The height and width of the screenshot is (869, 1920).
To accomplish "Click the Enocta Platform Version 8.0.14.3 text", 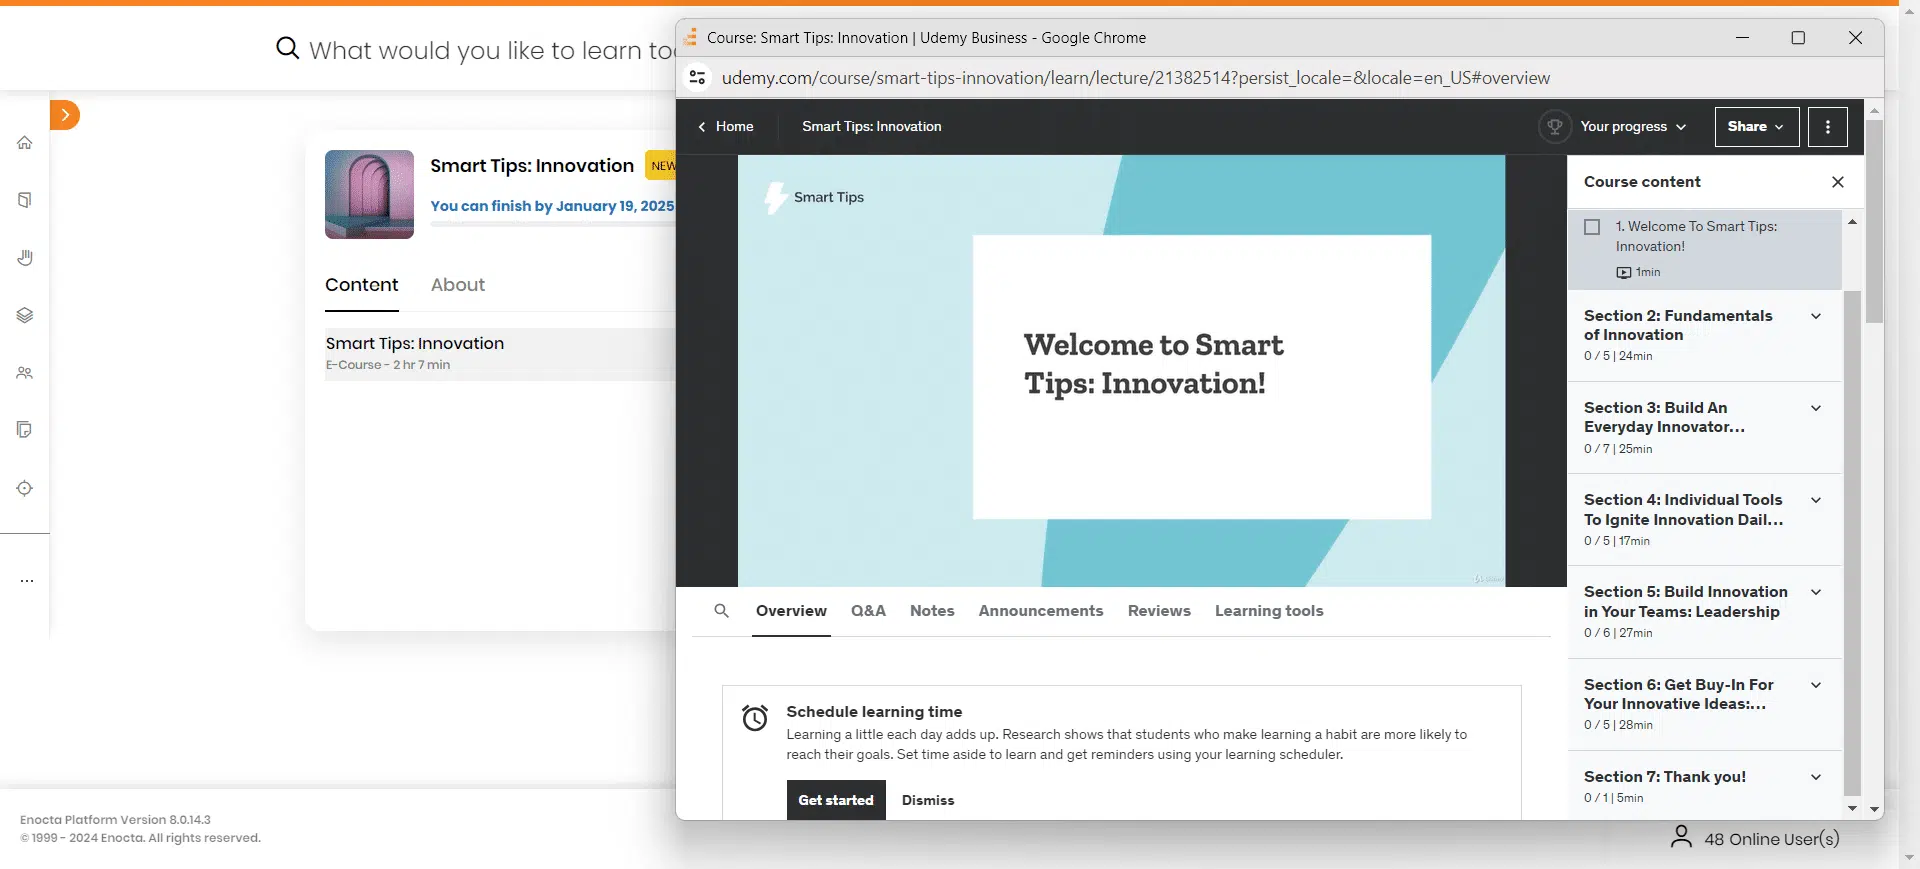I will pos(115,820).
